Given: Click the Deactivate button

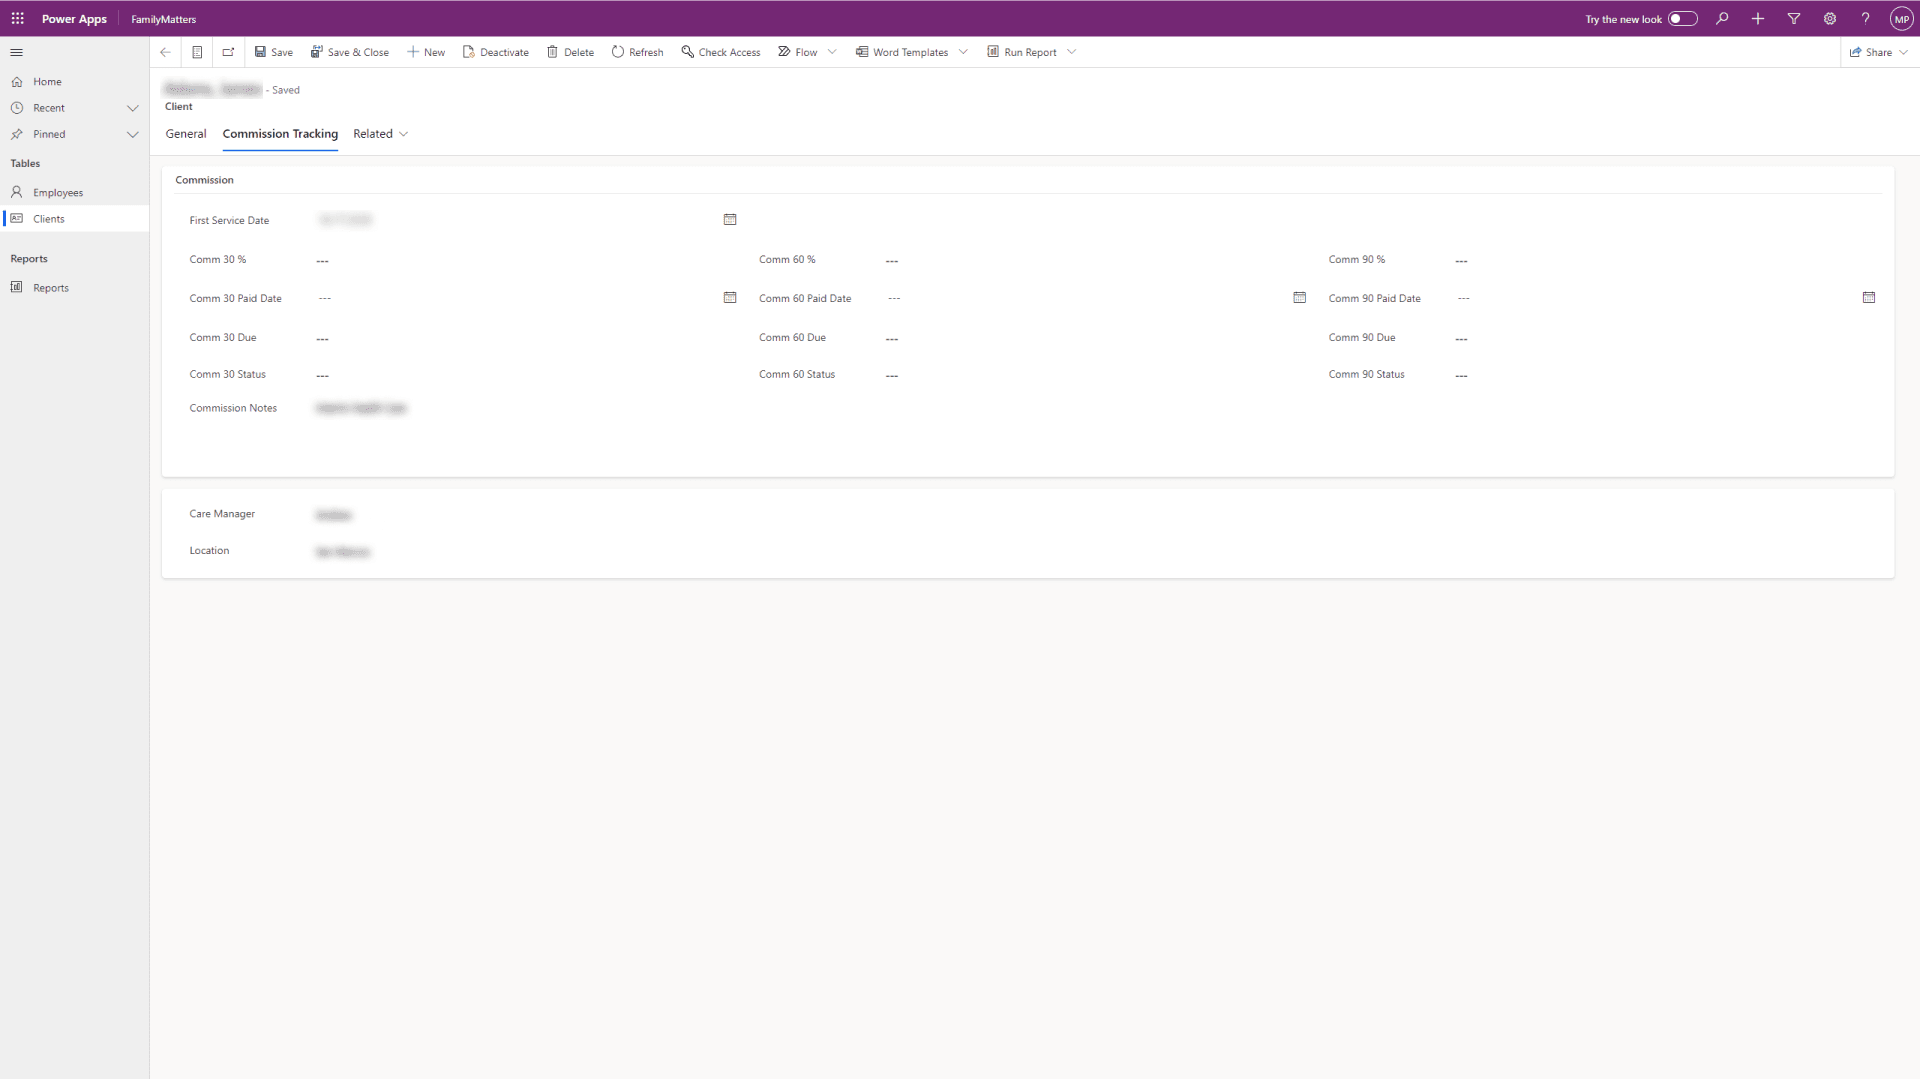Looking at the screenshot, I should coord(496,52).
